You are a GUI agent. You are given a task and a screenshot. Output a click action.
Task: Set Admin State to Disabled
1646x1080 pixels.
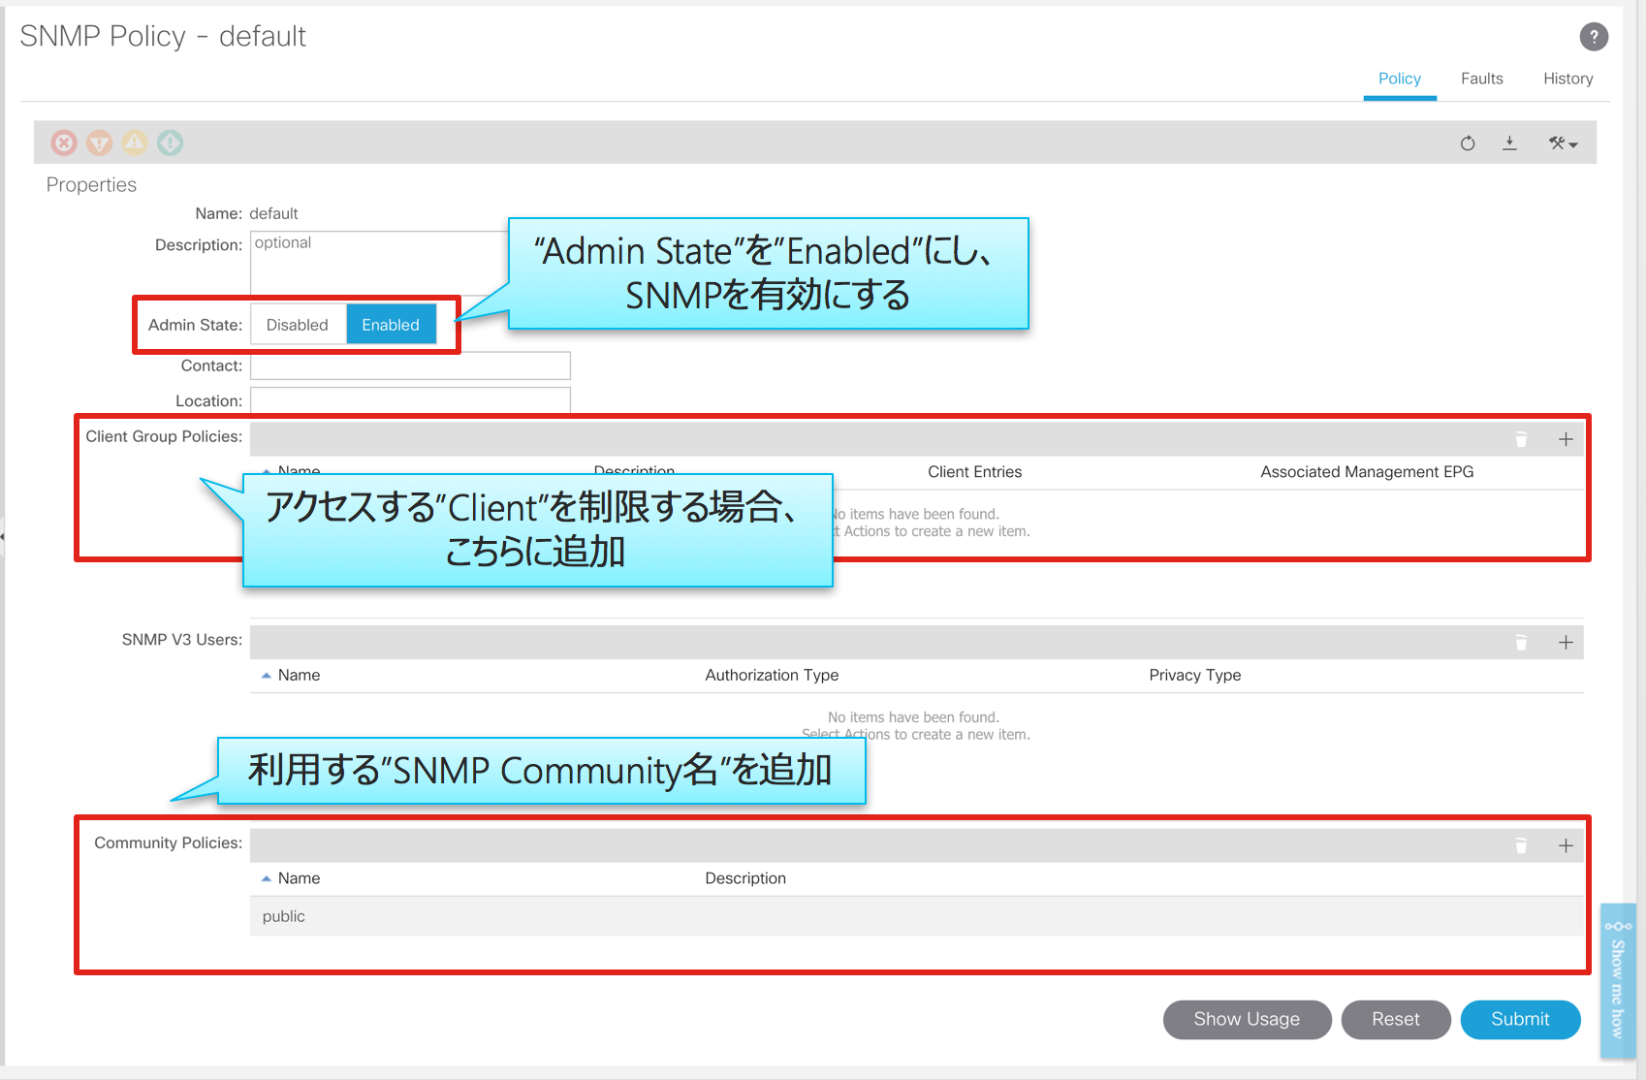click(297, 325)
